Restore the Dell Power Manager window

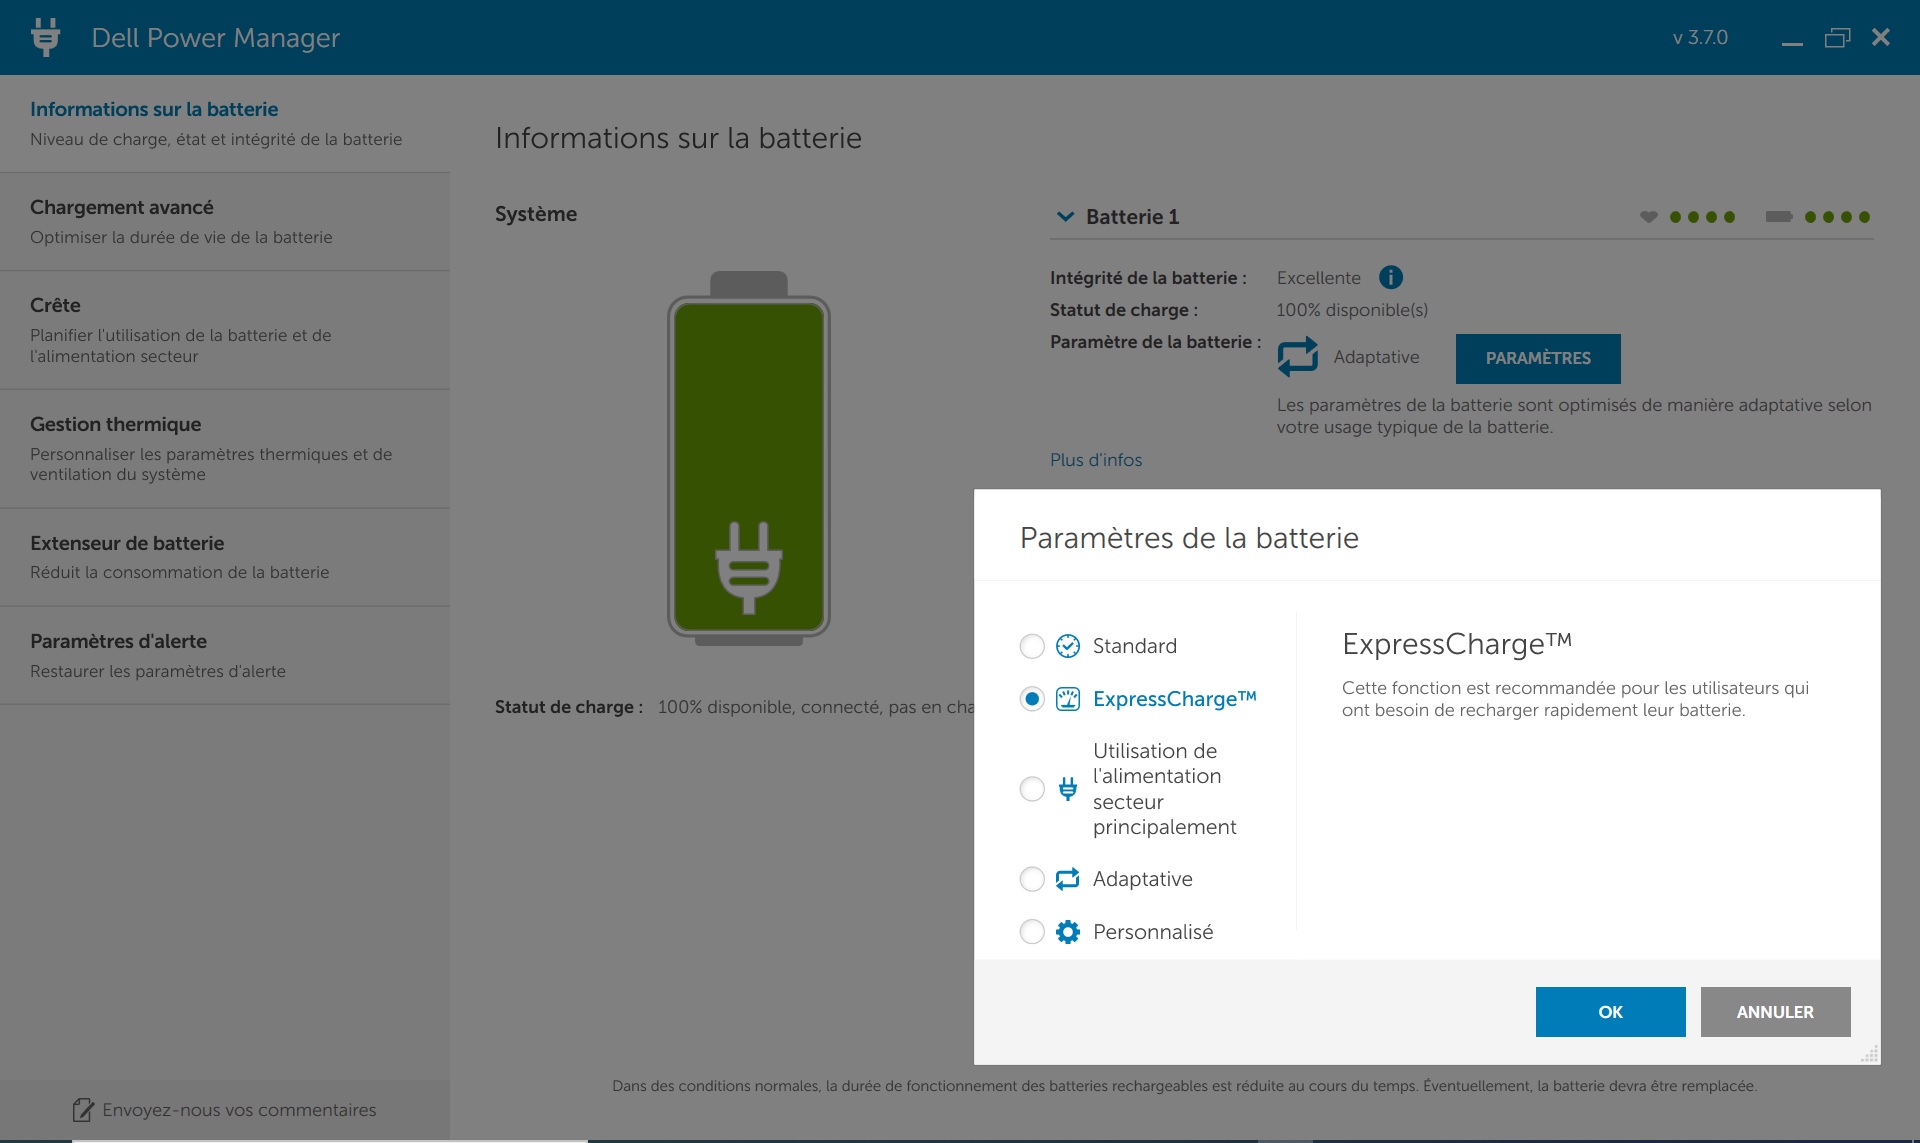pos(1837,38)
